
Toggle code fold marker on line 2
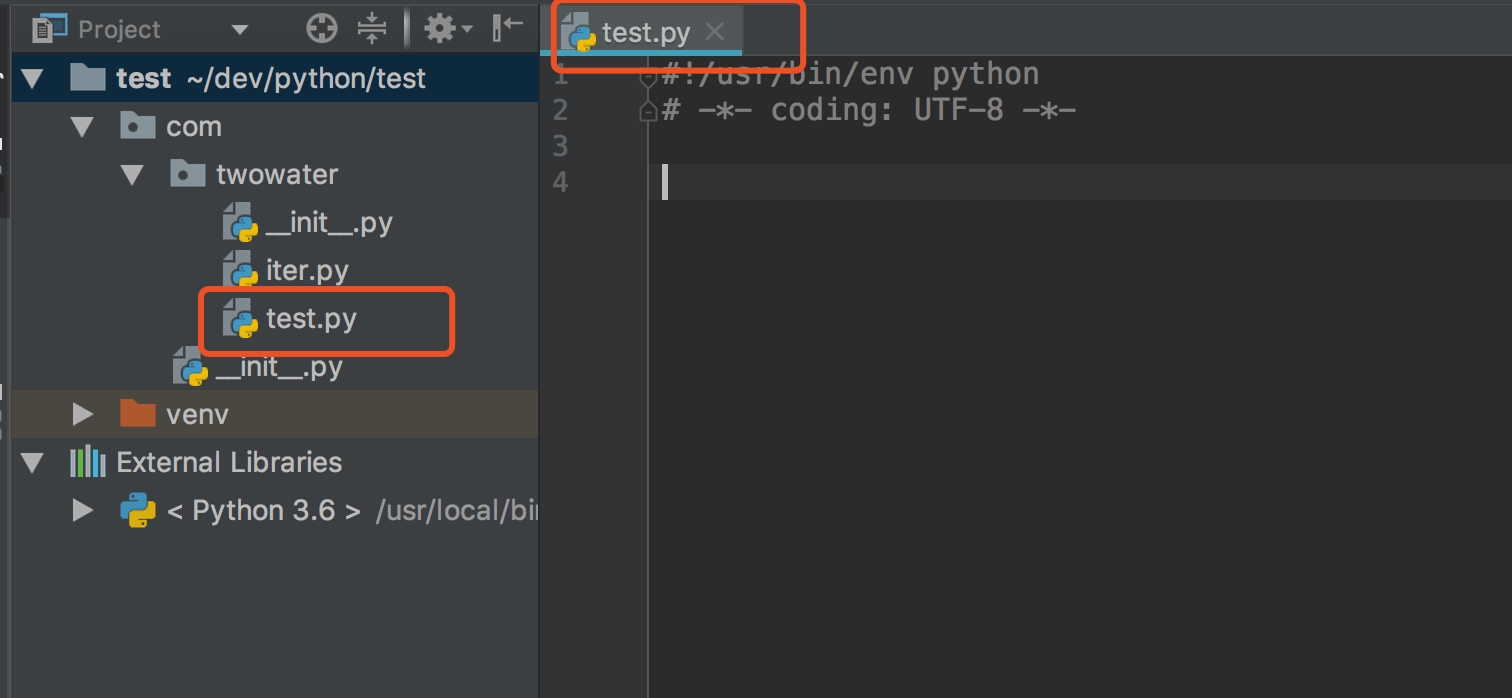pyautogui.click(x=648, y=111)
